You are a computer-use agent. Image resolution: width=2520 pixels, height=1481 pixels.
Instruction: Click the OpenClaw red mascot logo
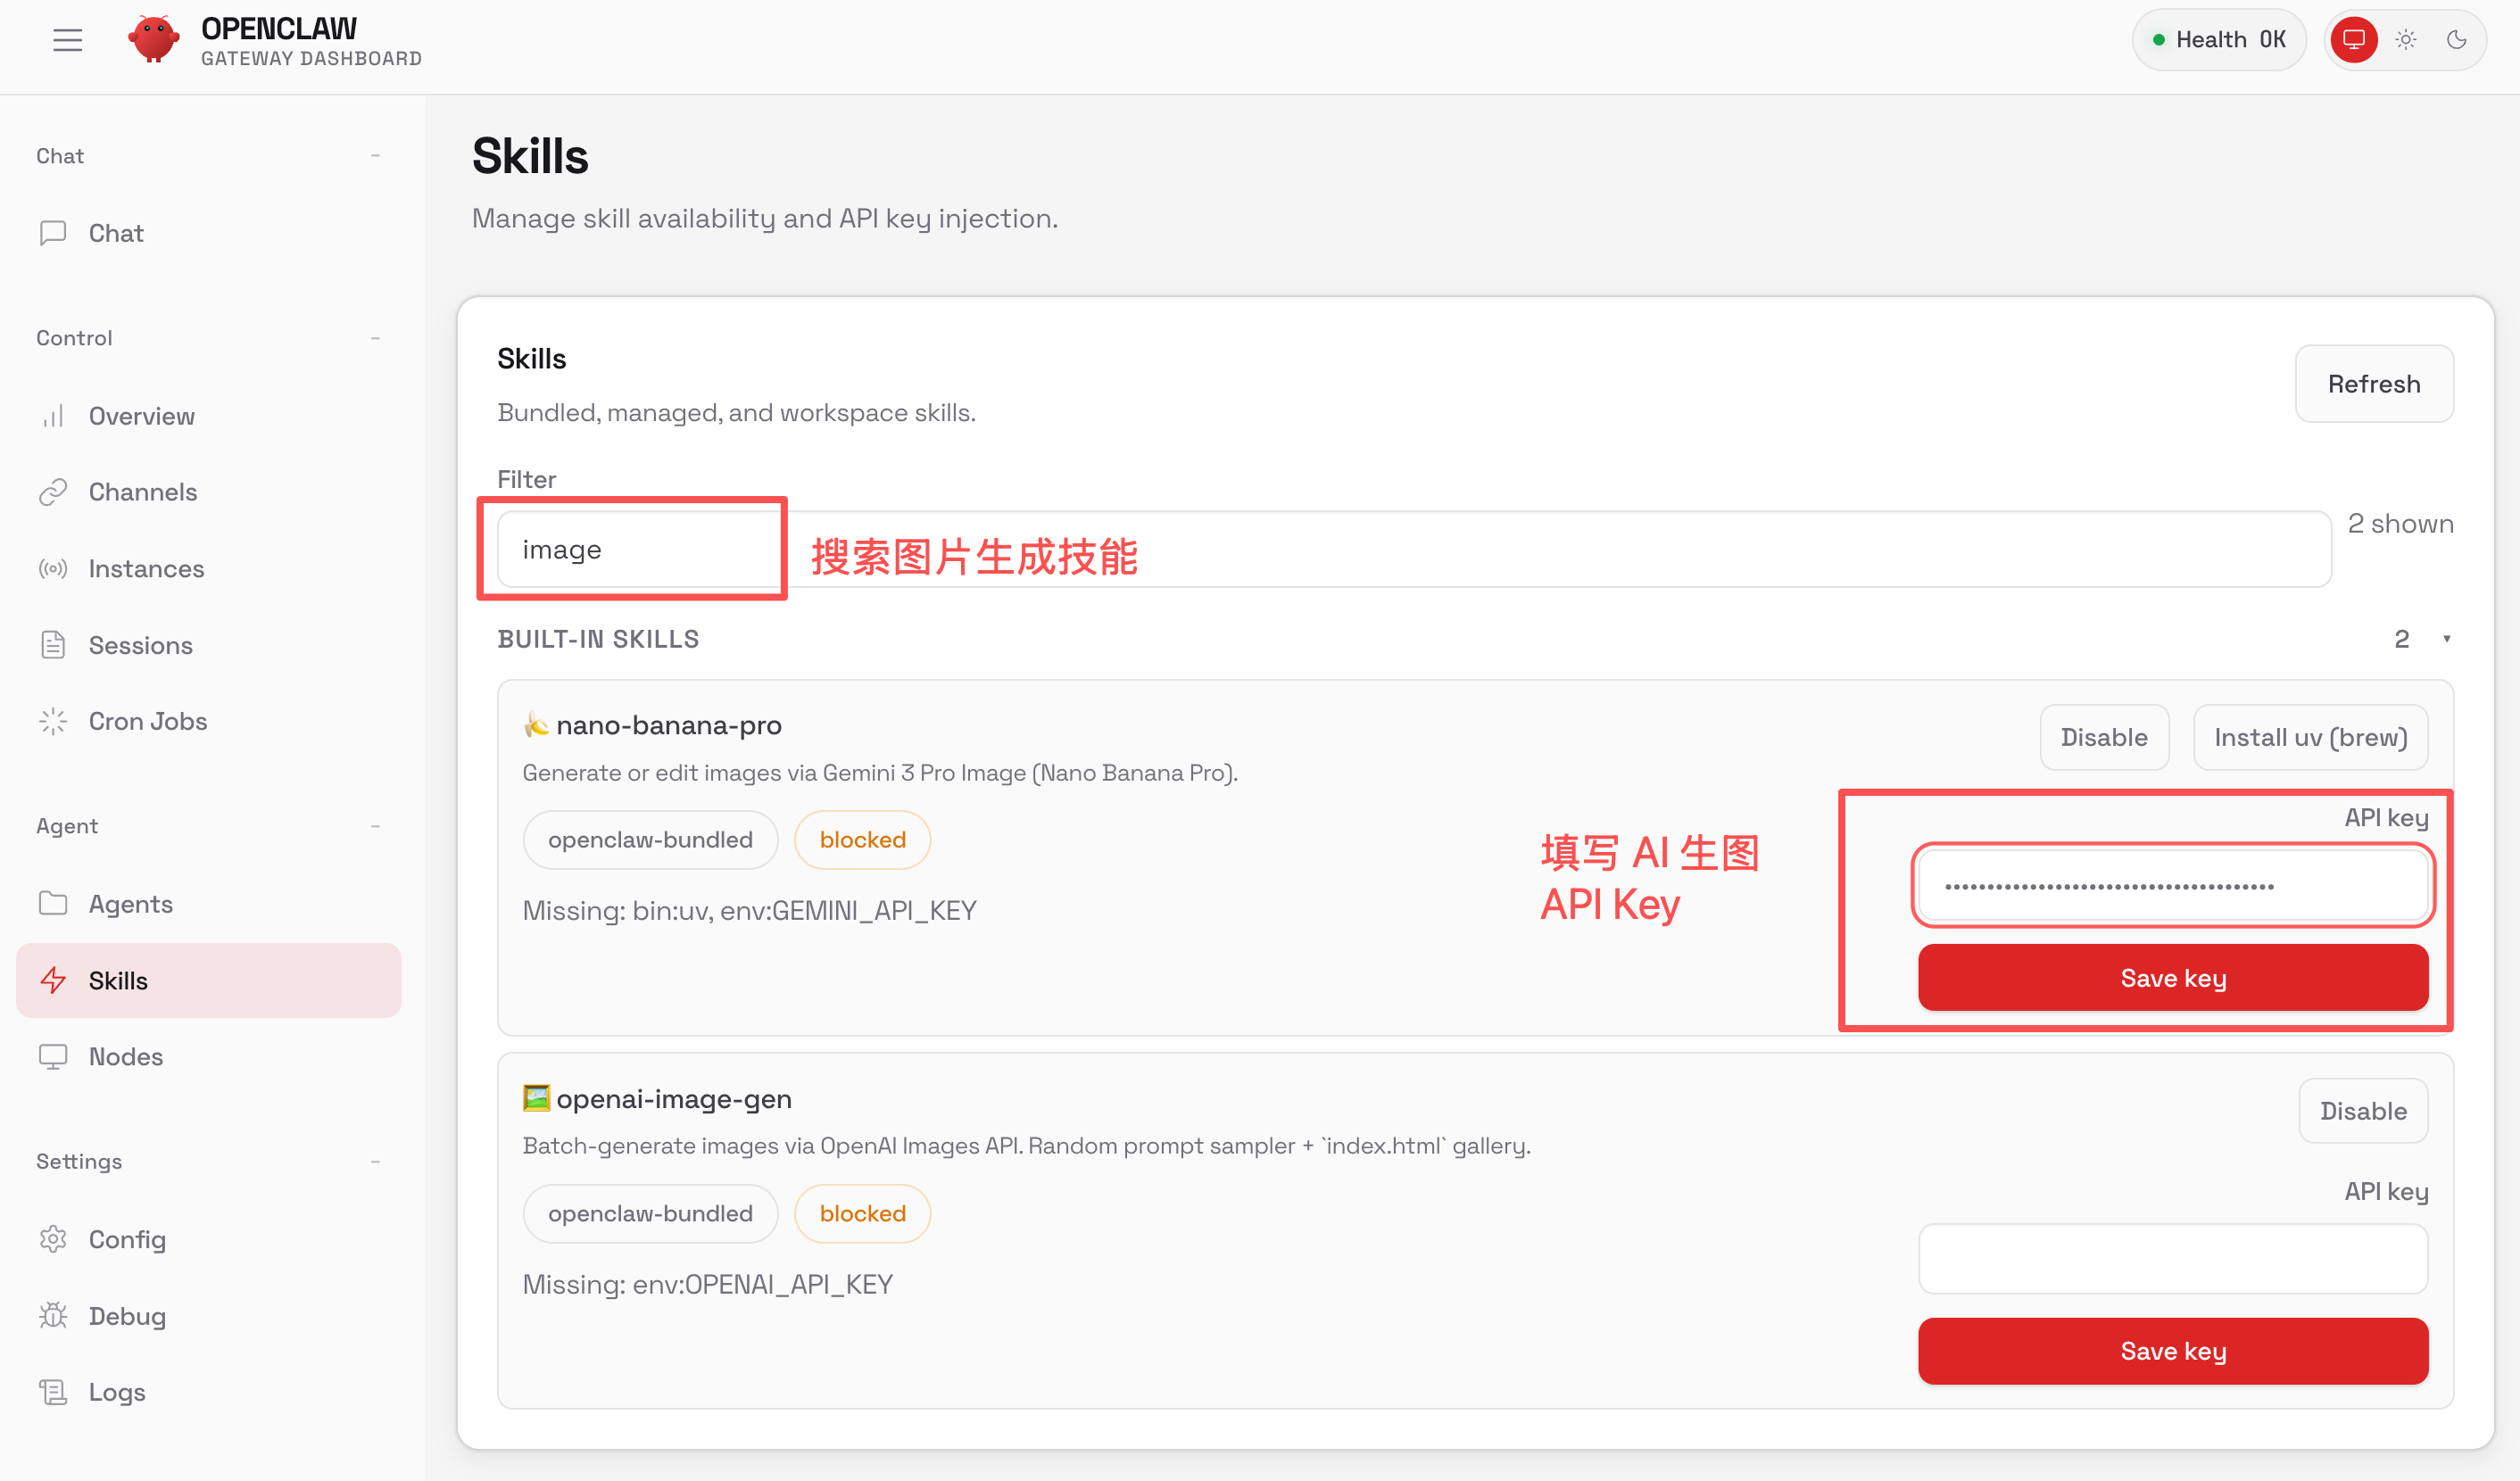(x=153, y=40)
